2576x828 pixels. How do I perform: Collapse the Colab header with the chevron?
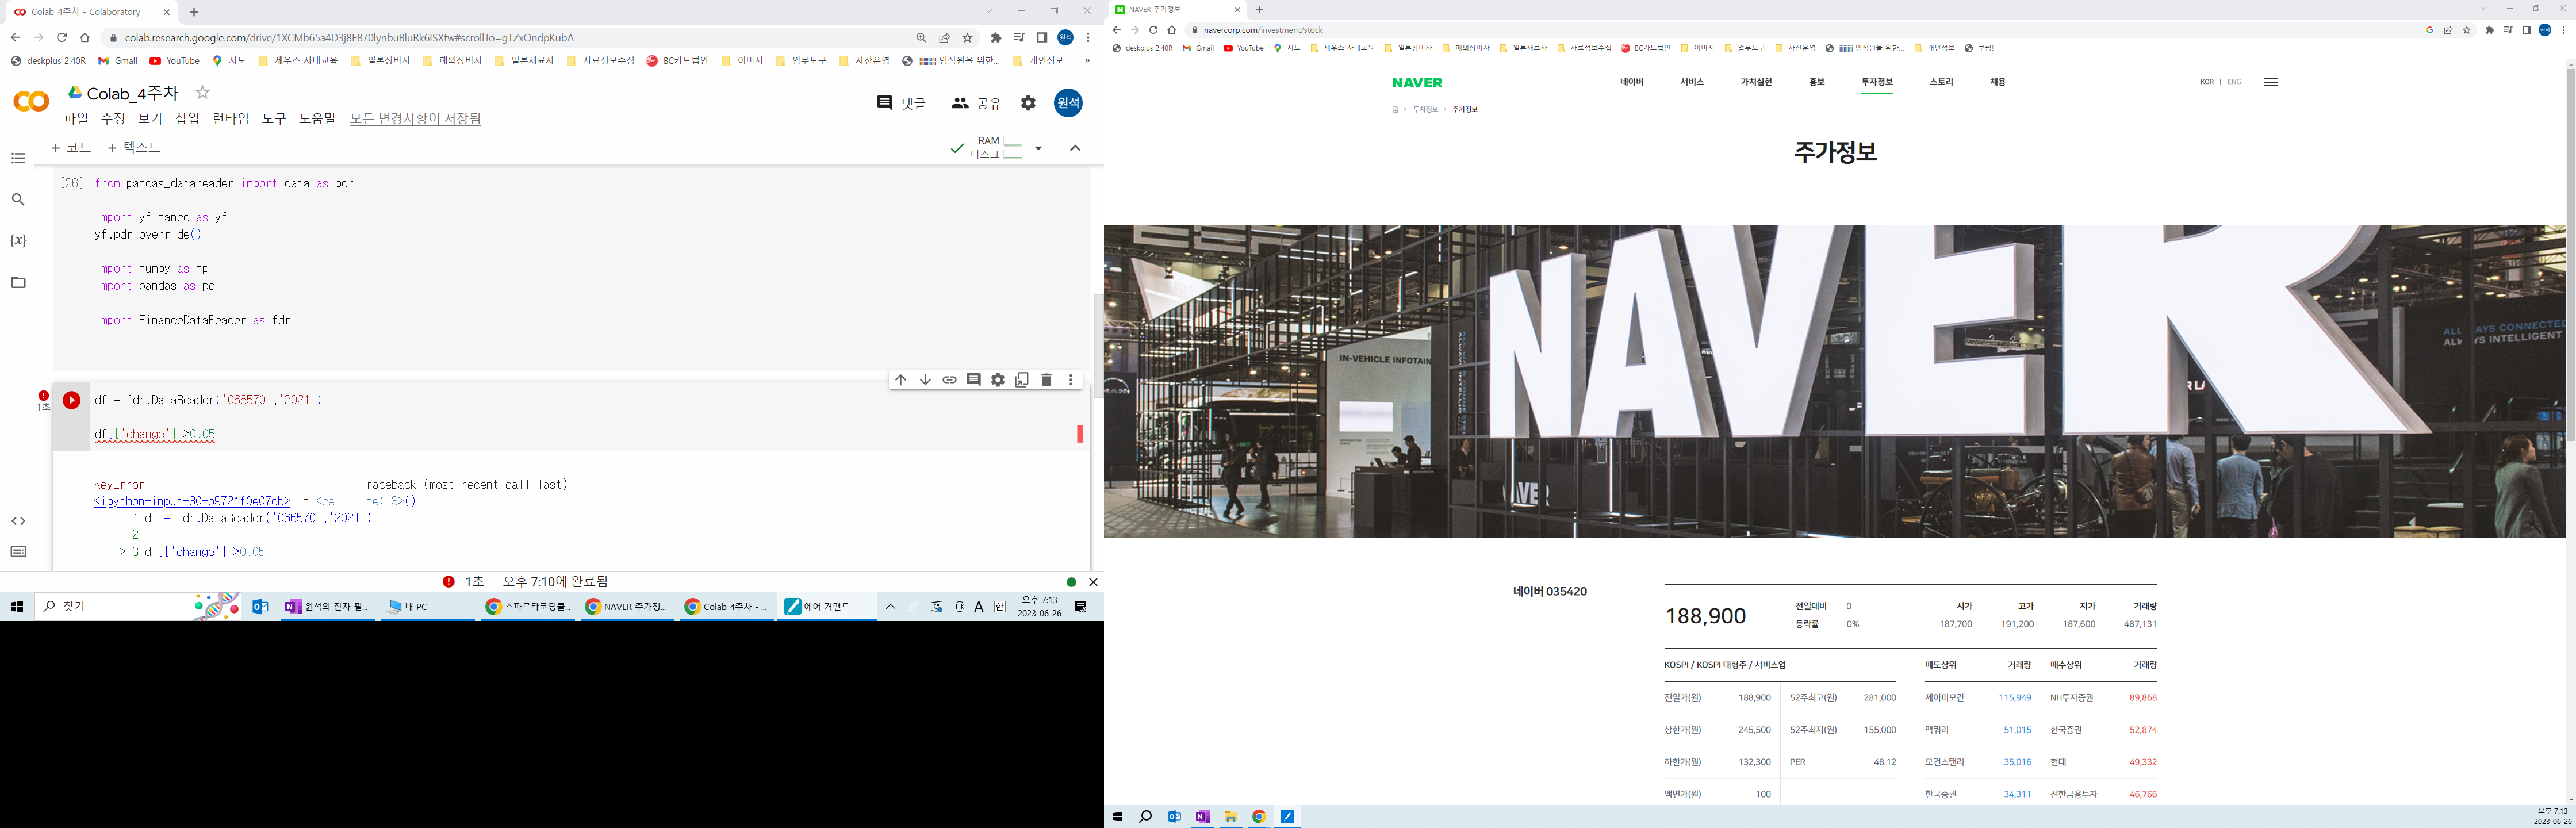tap(1075, 148)
